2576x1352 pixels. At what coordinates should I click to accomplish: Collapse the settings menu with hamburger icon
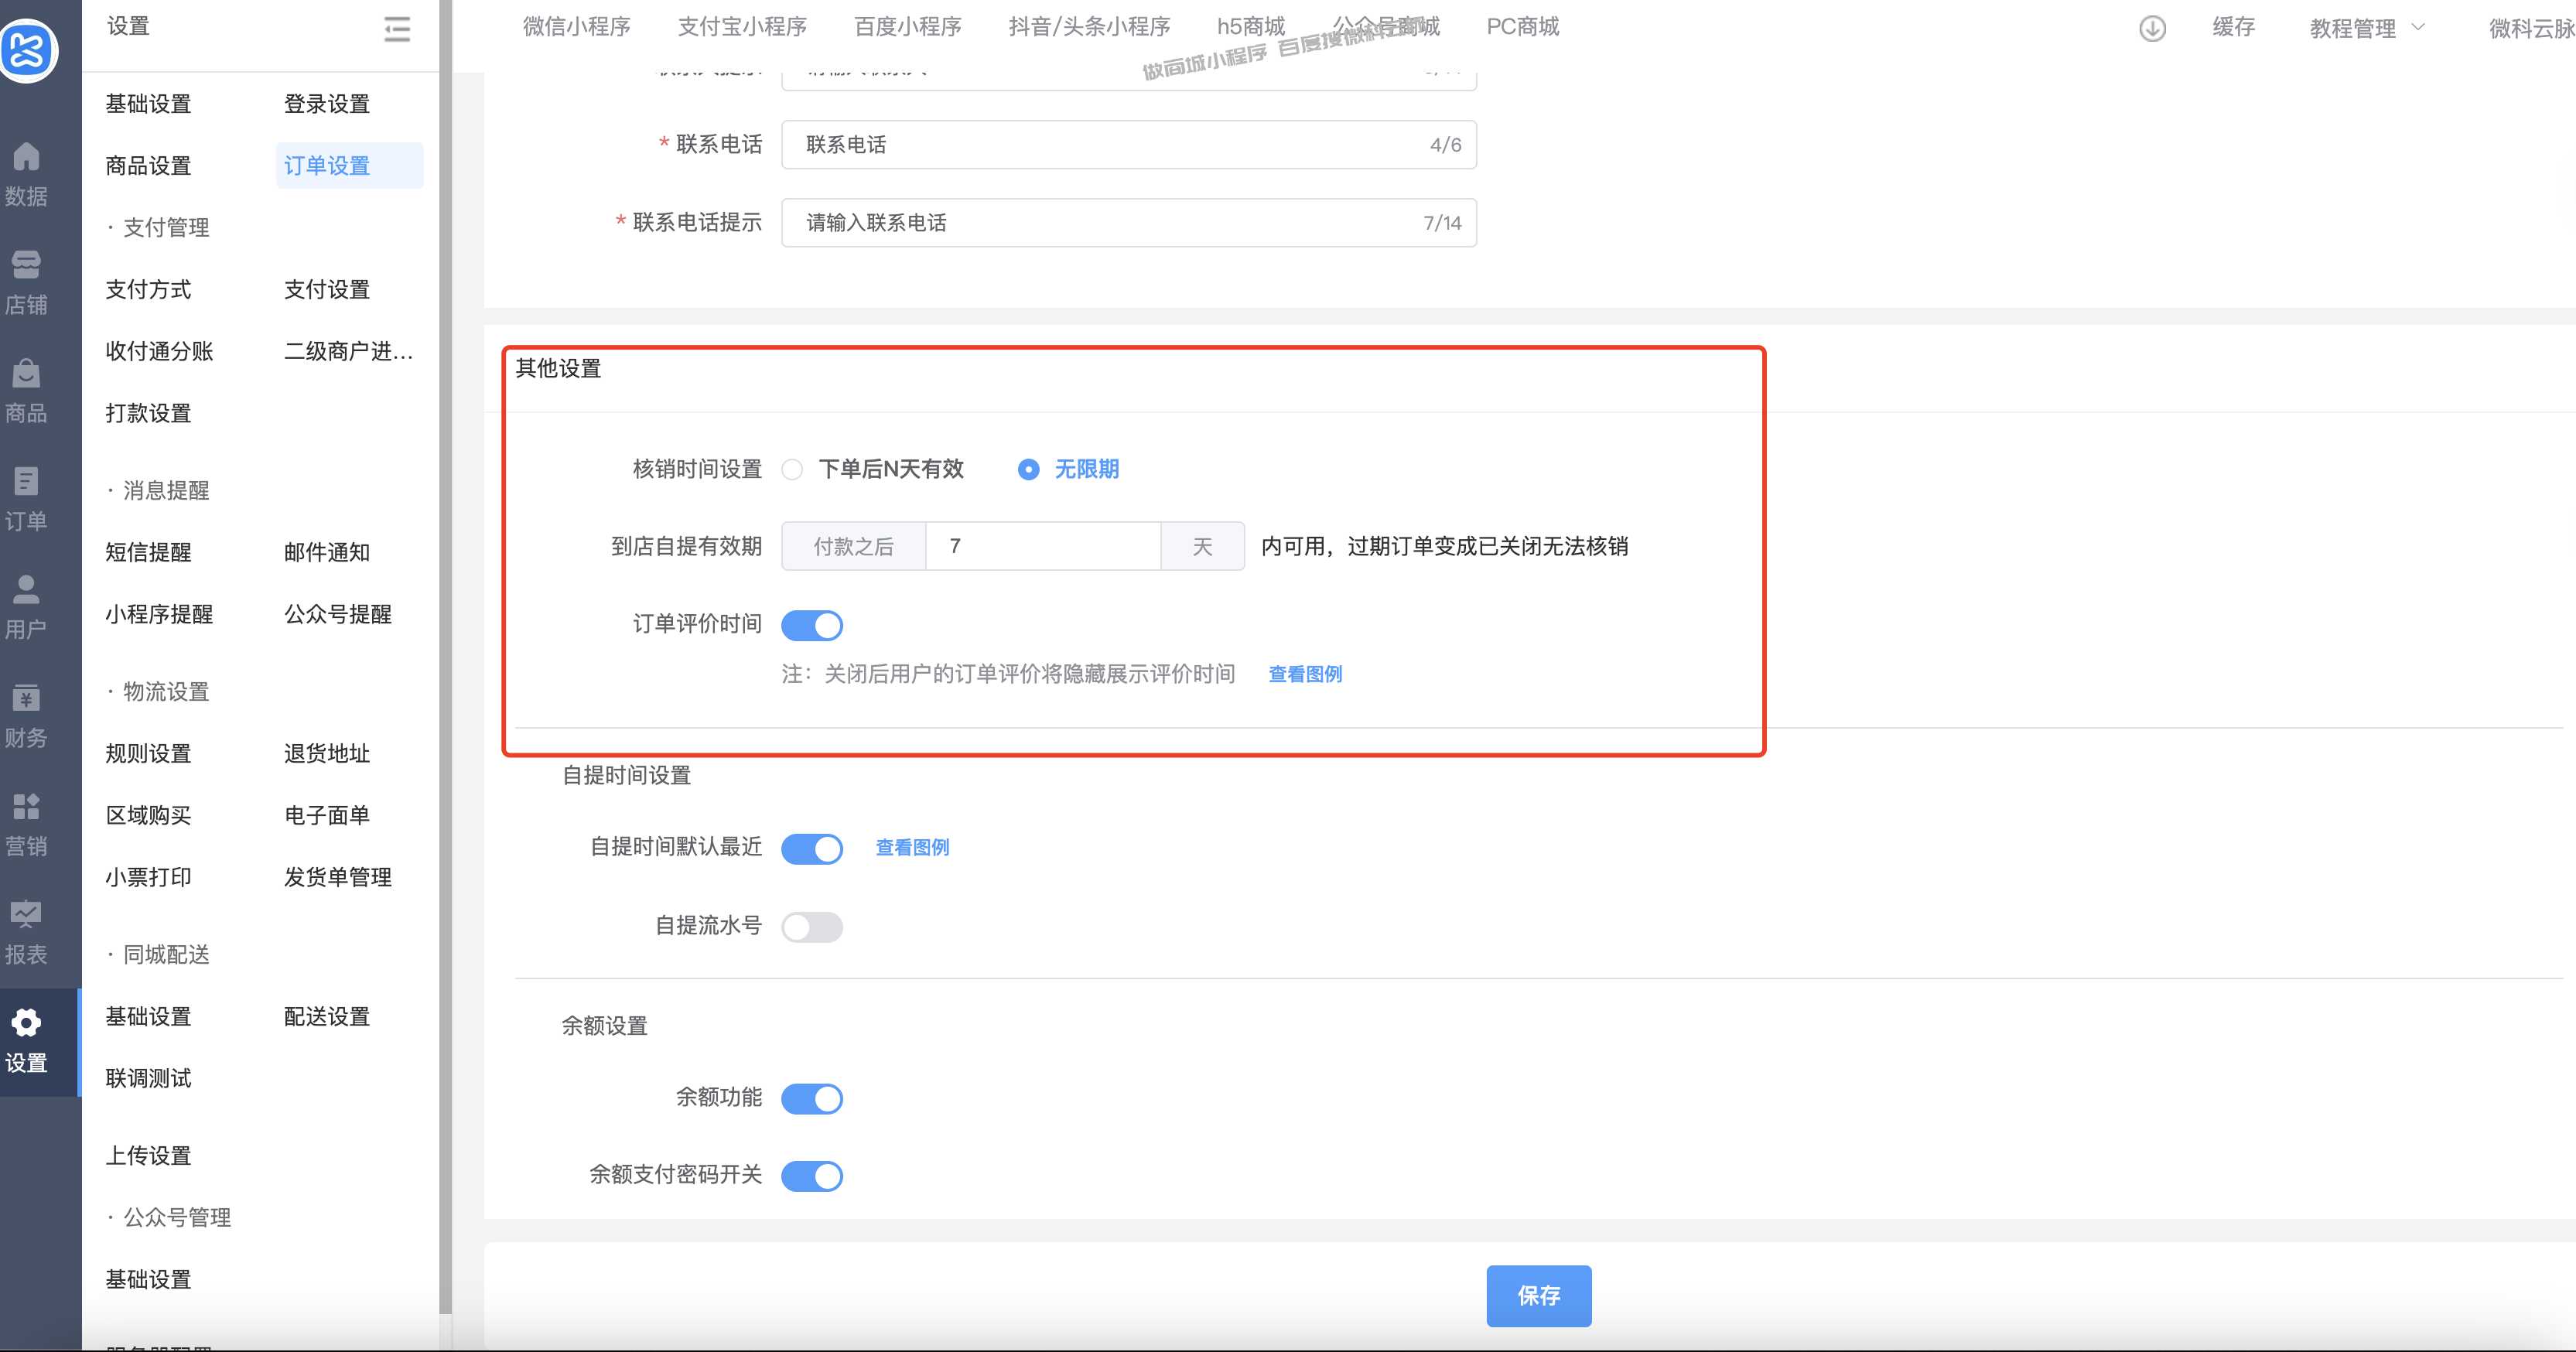click(x=397, y=29)
